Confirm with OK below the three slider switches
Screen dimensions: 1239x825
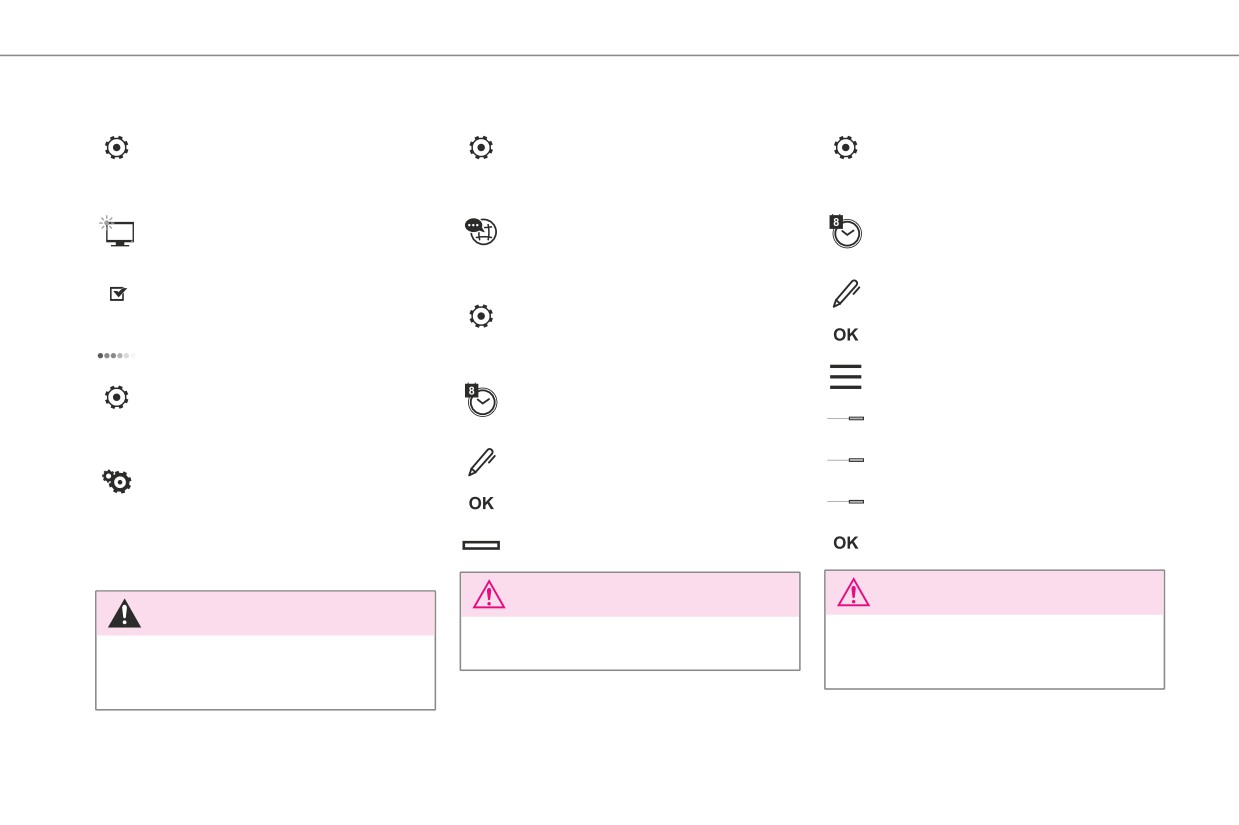click(x=846, y=543)
